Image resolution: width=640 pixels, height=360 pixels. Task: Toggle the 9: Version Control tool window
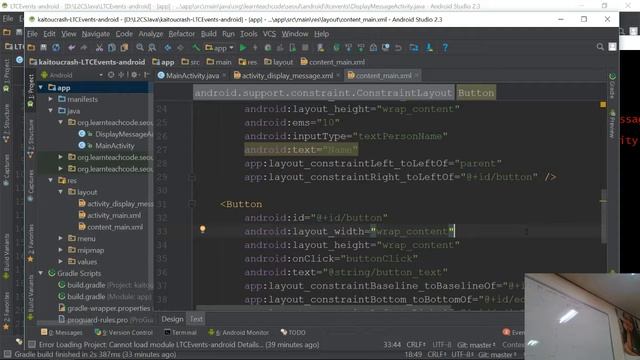124,333
